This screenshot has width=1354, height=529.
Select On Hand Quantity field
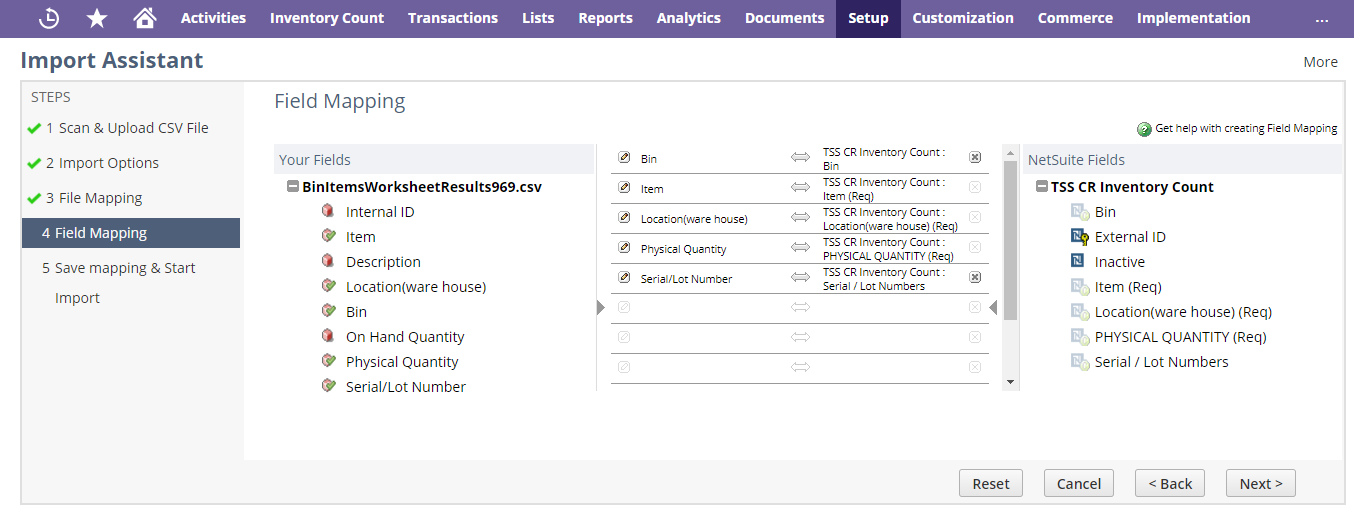(404, 337)
